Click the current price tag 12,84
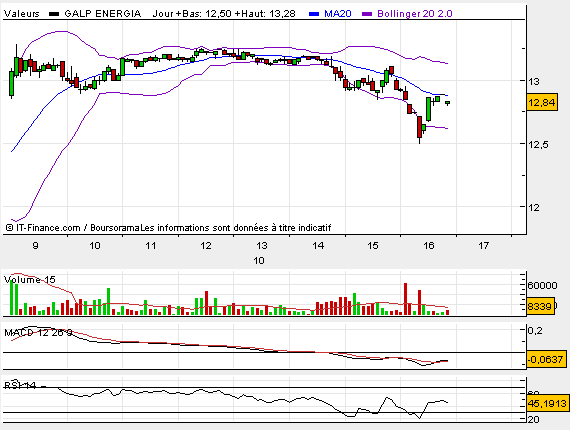This screenshot has height=430, width=570. (x=542, y=103)
